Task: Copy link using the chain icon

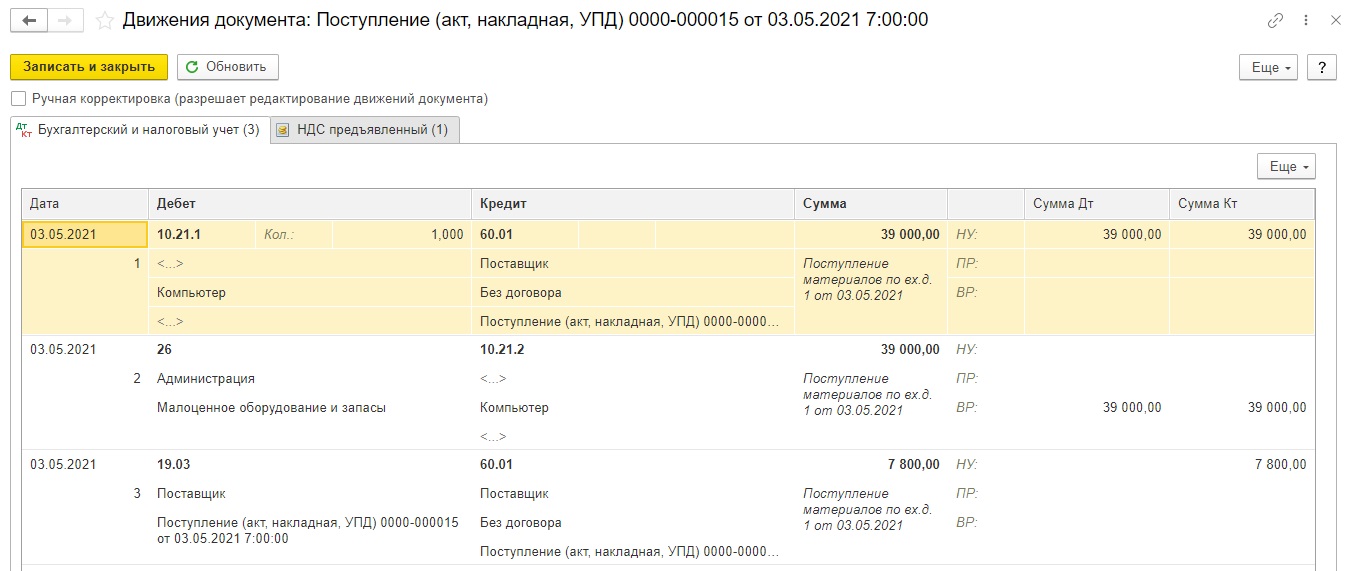Action: pos(1275,20)
